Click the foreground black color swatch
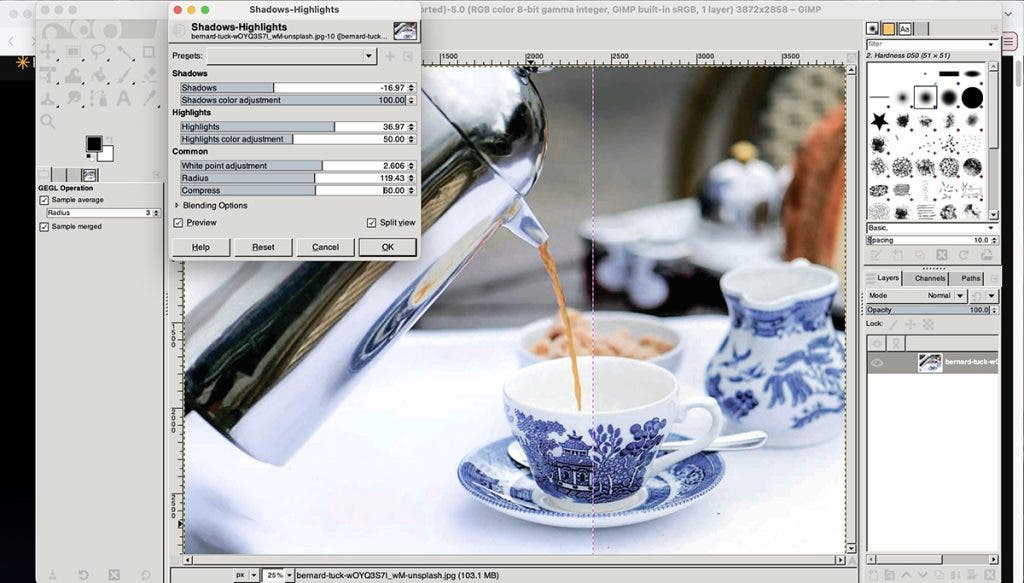Viewport: 1024px width, 583px height. (x=94, y=144)
